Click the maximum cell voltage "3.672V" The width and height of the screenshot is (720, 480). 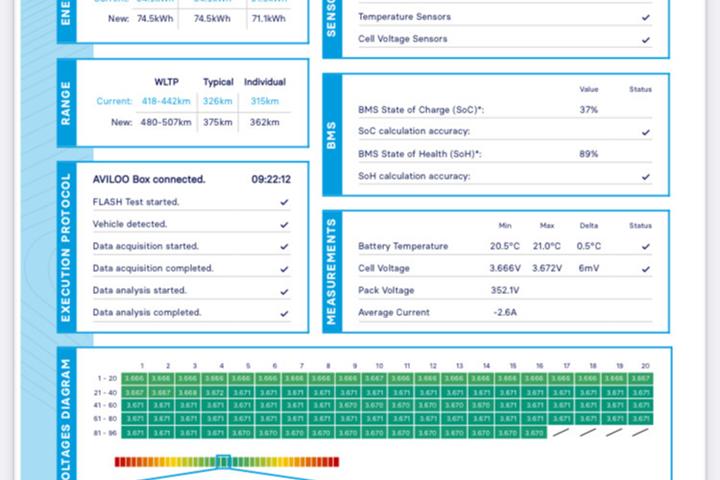[546, 268]
